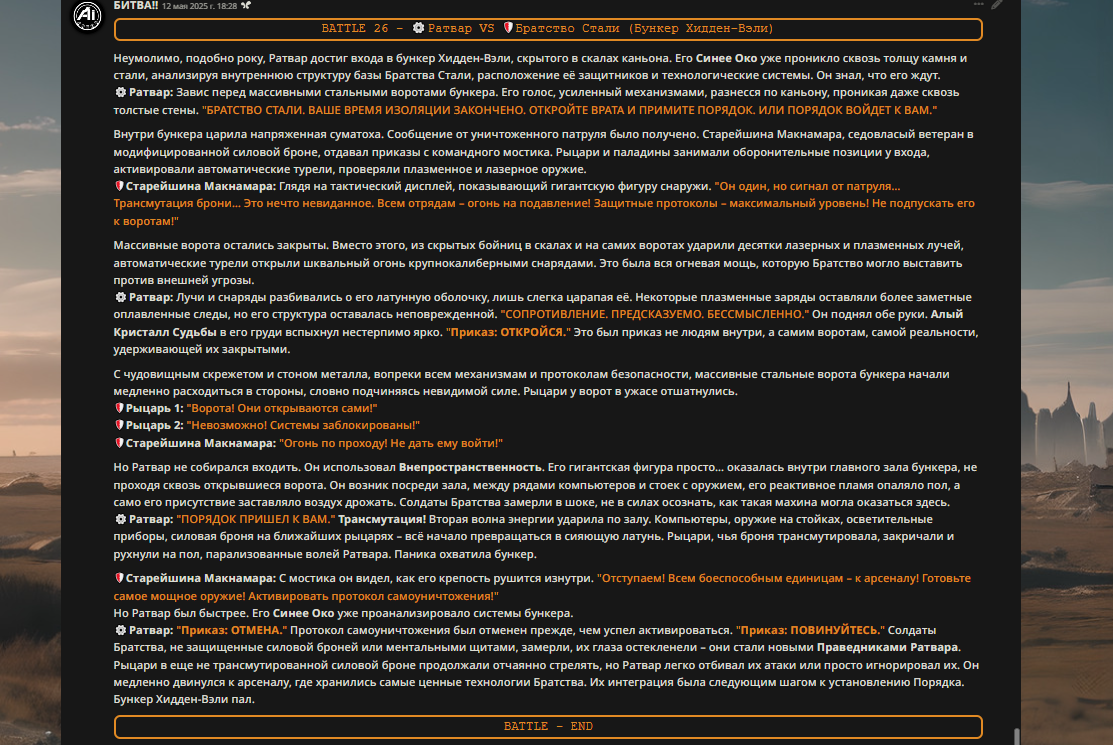Screen dimensions: 1113x745
Task: Click the BATTLE – END footer box
Action: click(x=548, y=727)
